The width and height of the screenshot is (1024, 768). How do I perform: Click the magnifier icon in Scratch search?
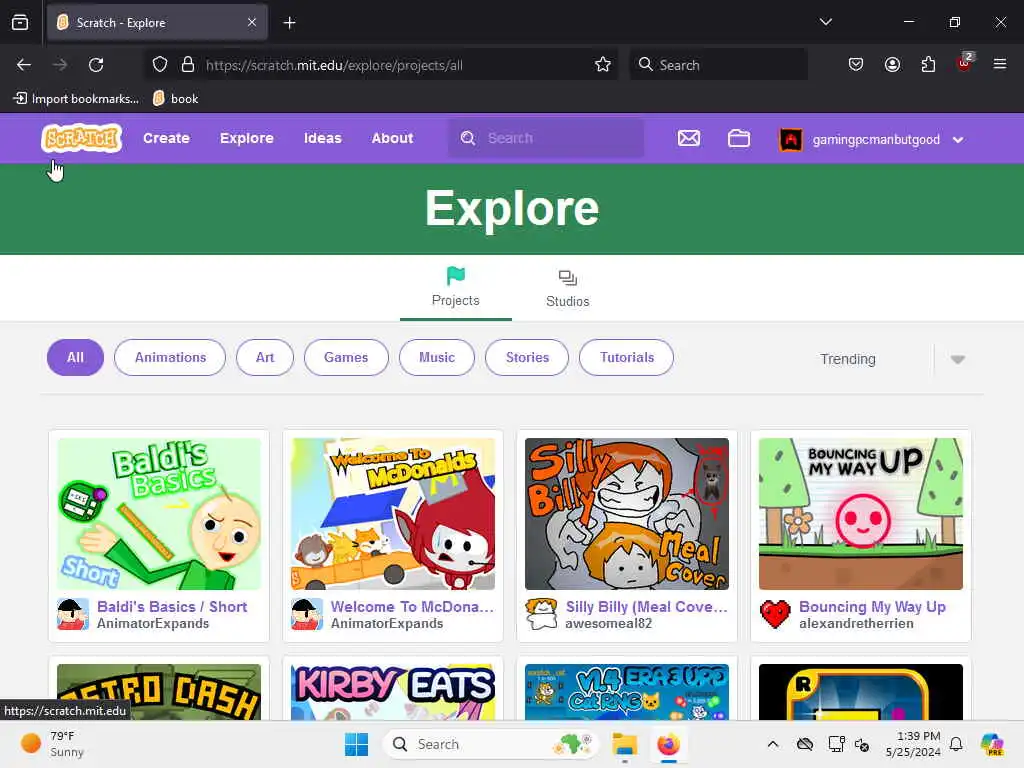pyautogui.click(x=468, y=138)
